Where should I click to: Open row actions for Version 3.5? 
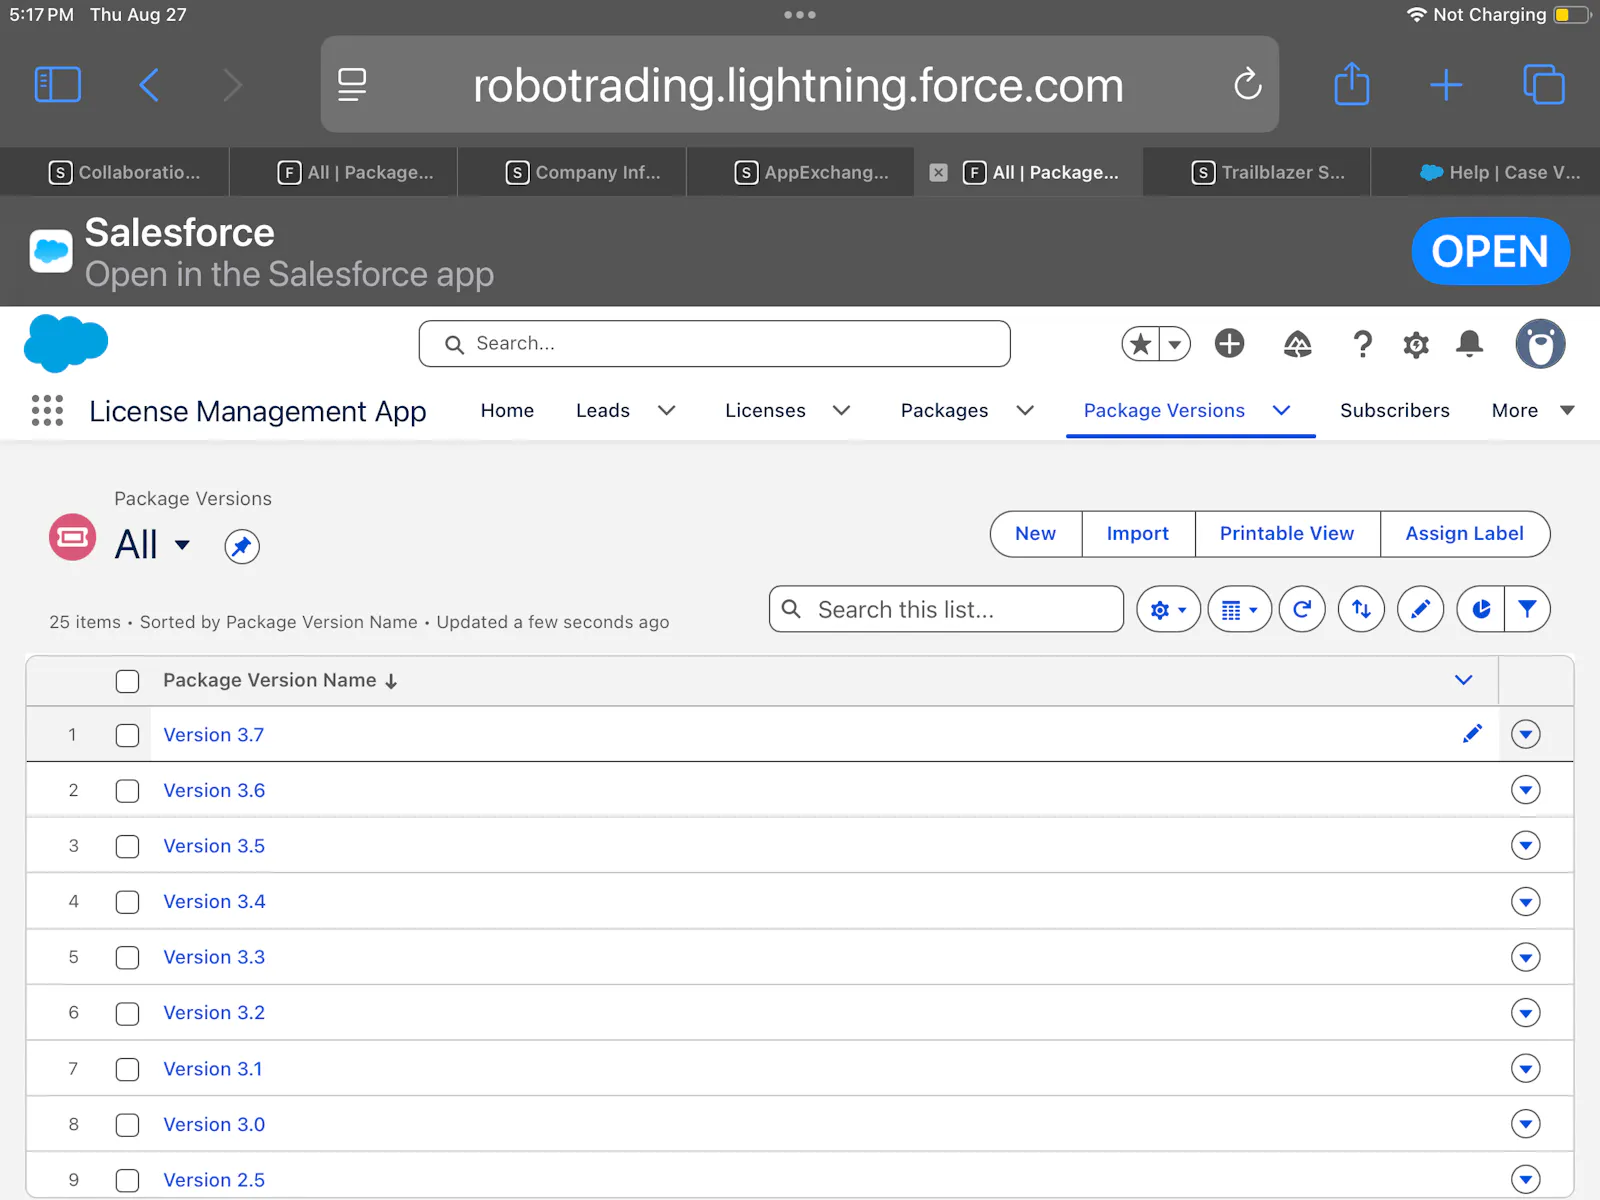pos(1525,846)
